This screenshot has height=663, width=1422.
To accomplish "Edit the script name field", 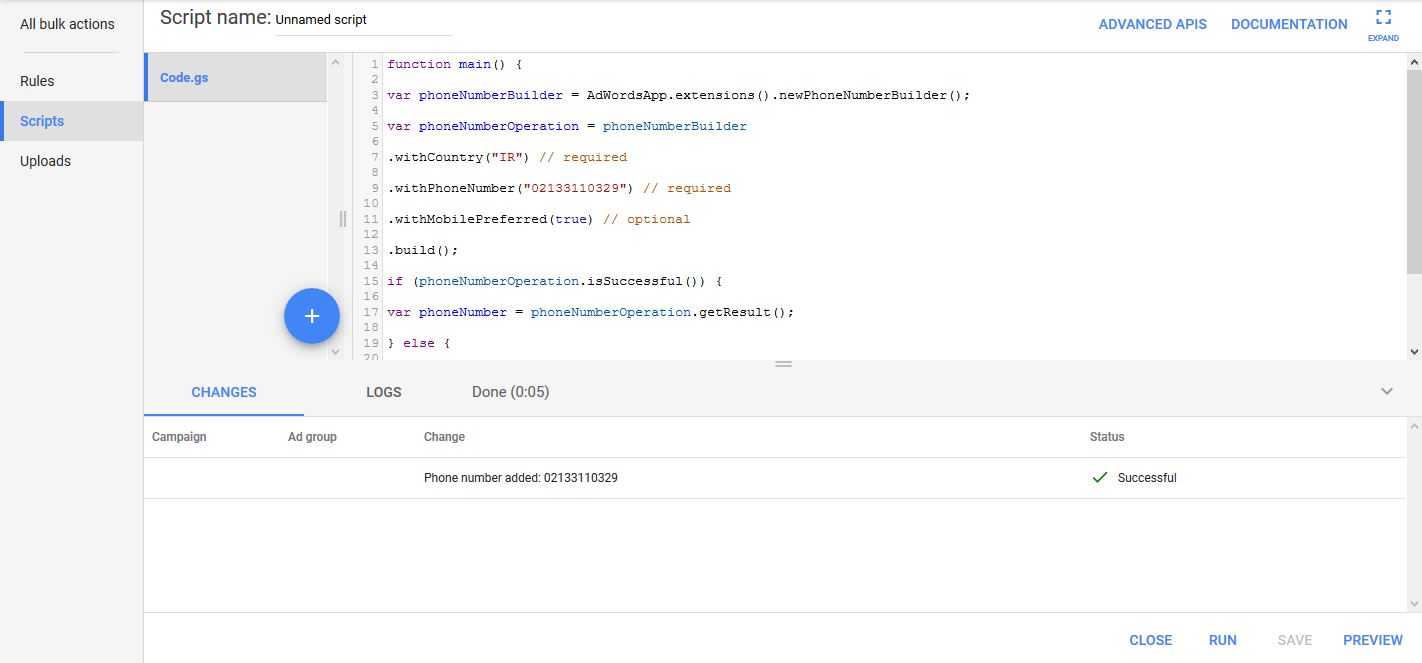I will [363, 20].
